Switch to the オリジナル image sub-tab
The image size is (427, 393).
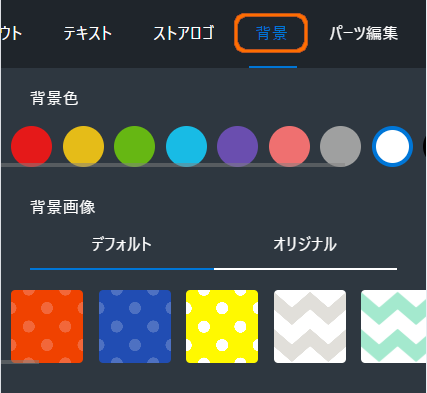[305, 244]
